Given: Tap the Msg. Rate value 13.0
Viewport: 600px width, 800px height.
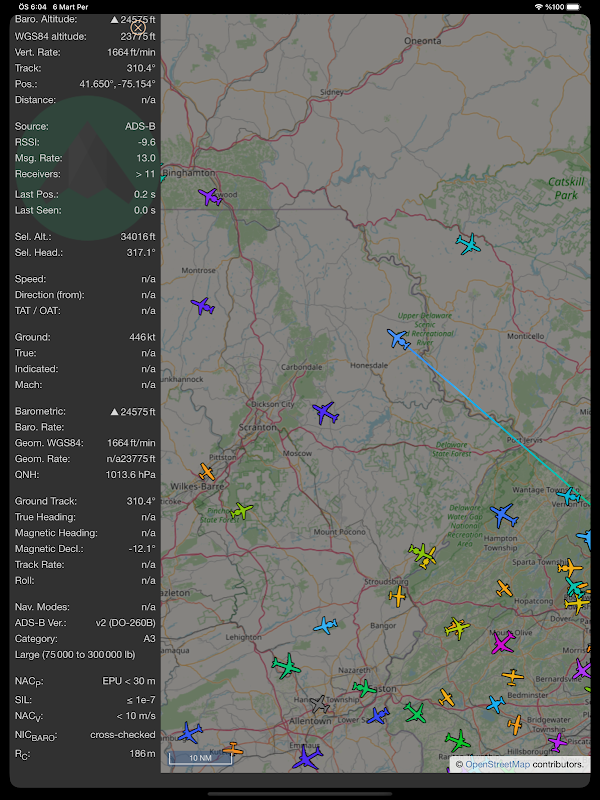Looking at the screenshot, I should coord(146,158).
